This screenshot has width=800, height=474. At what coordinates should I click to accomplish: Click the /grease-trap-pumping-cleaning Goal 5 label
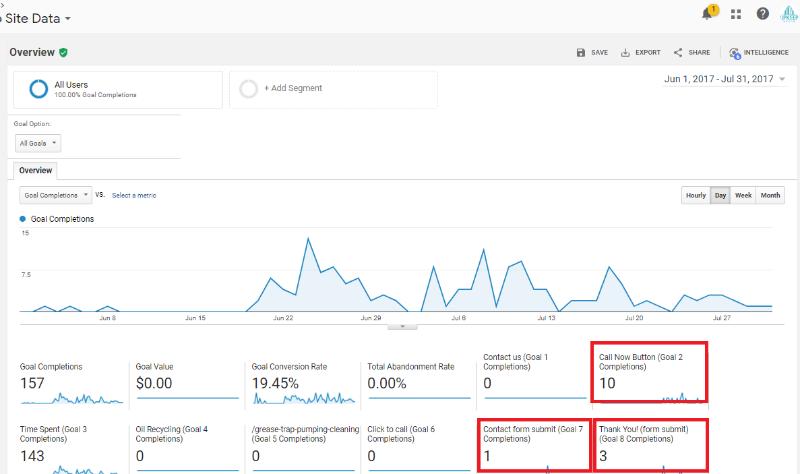pyautogui.click(x=305, y=434)
